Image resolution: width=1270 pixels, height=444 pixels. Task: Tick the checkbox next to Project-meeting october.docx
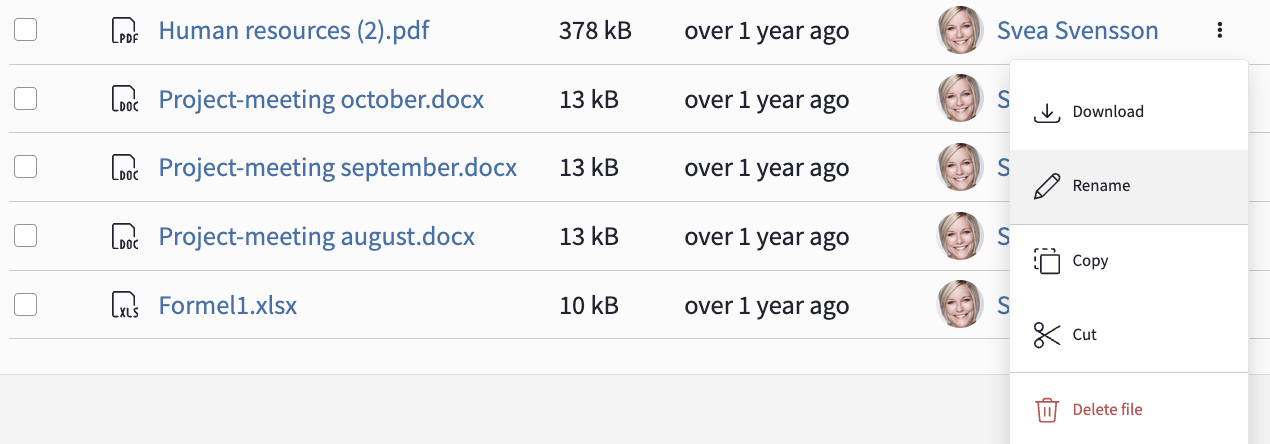[x=26, y=98]
